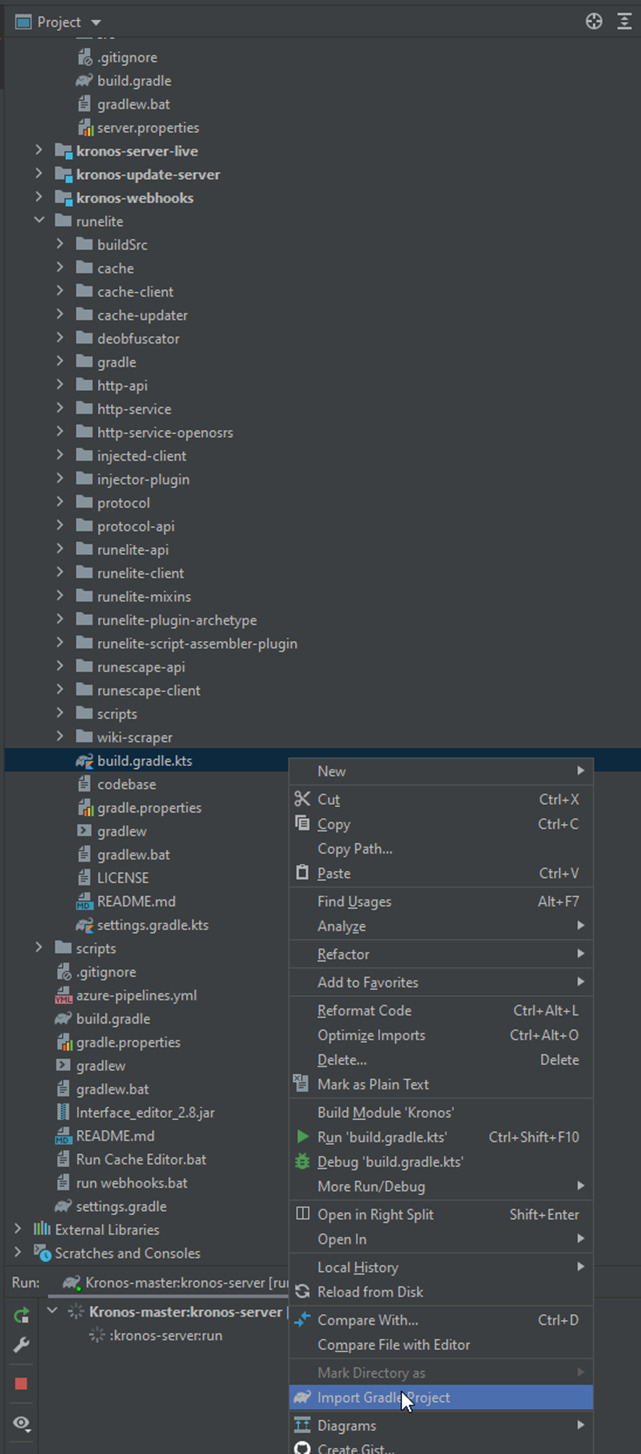Click the Select Opened File crosshair icon

(x=593, y=21)
